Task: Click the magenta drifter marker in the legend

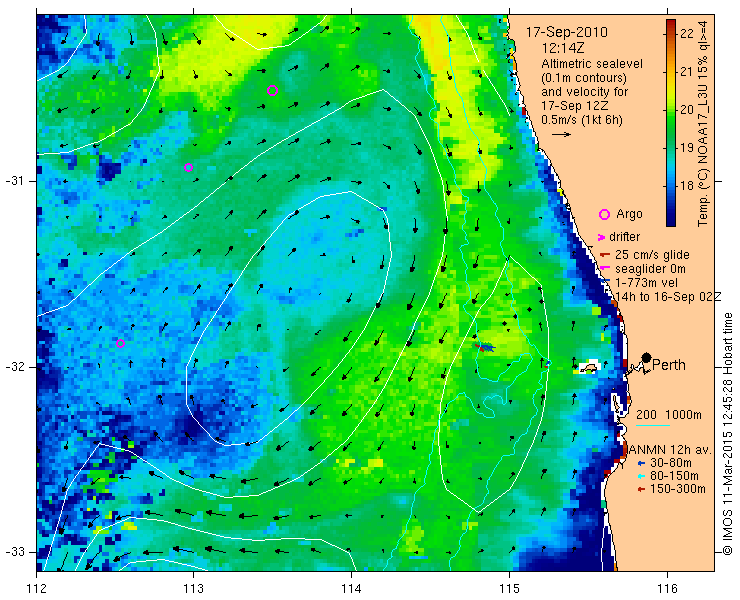Action: point(601,237)
